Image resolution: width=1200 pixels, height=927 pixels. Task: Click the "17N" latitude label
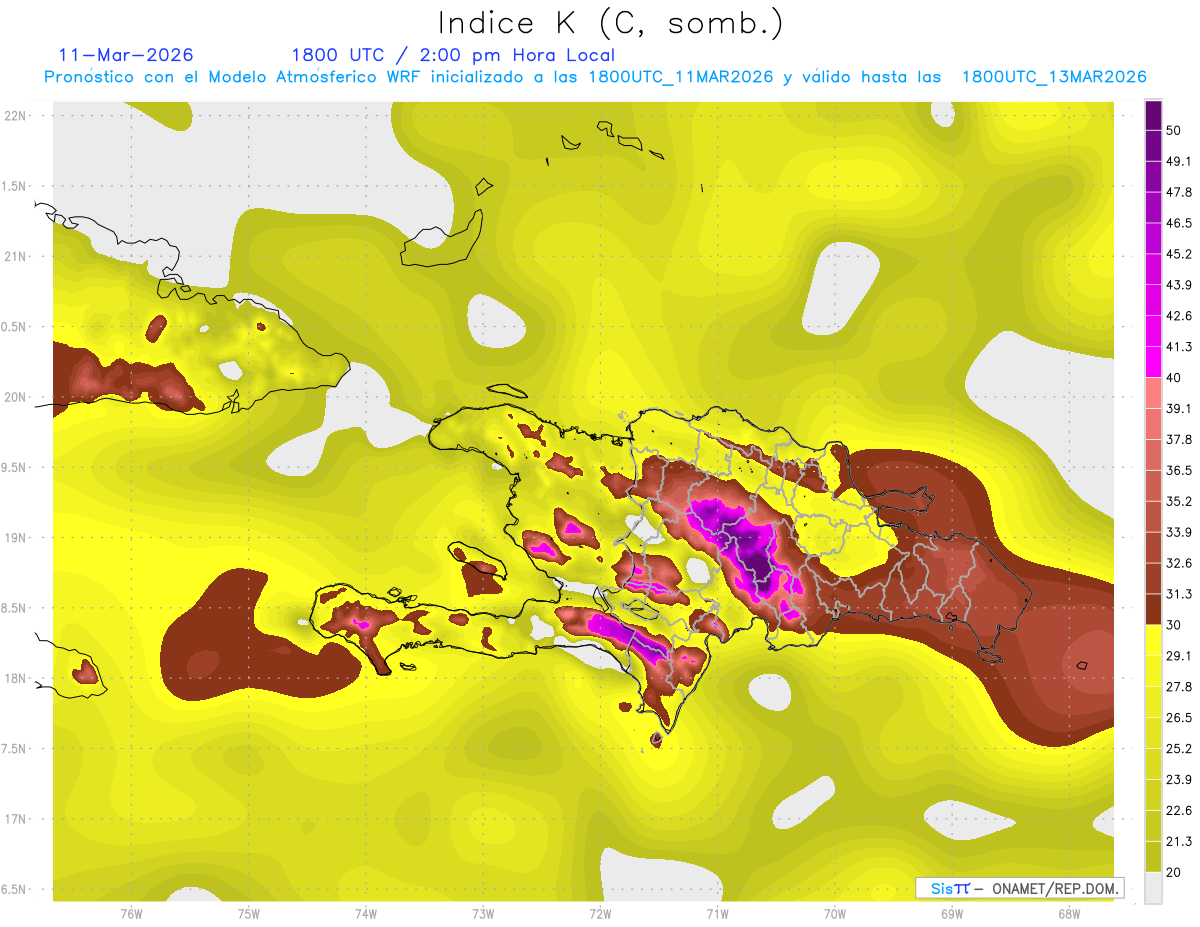coord(14,819)
